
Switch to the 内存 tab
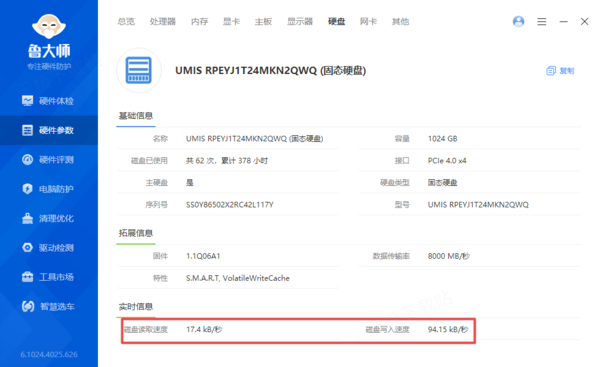coord(199,21)
